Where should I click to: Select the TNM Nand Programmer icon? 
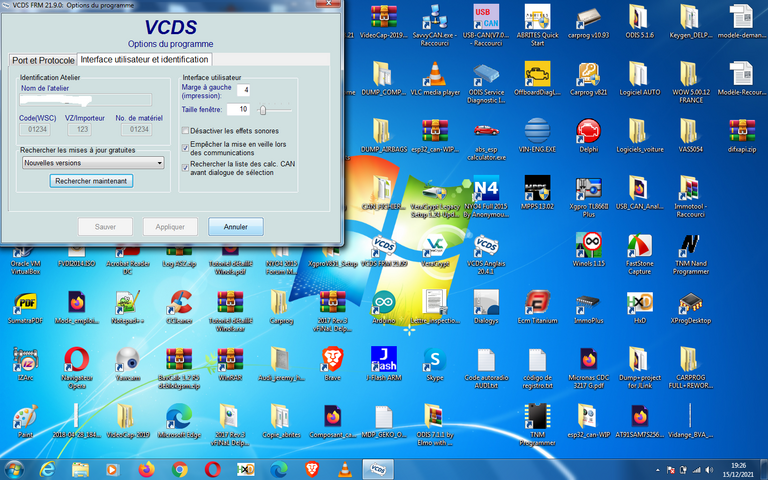click(691, 255)
